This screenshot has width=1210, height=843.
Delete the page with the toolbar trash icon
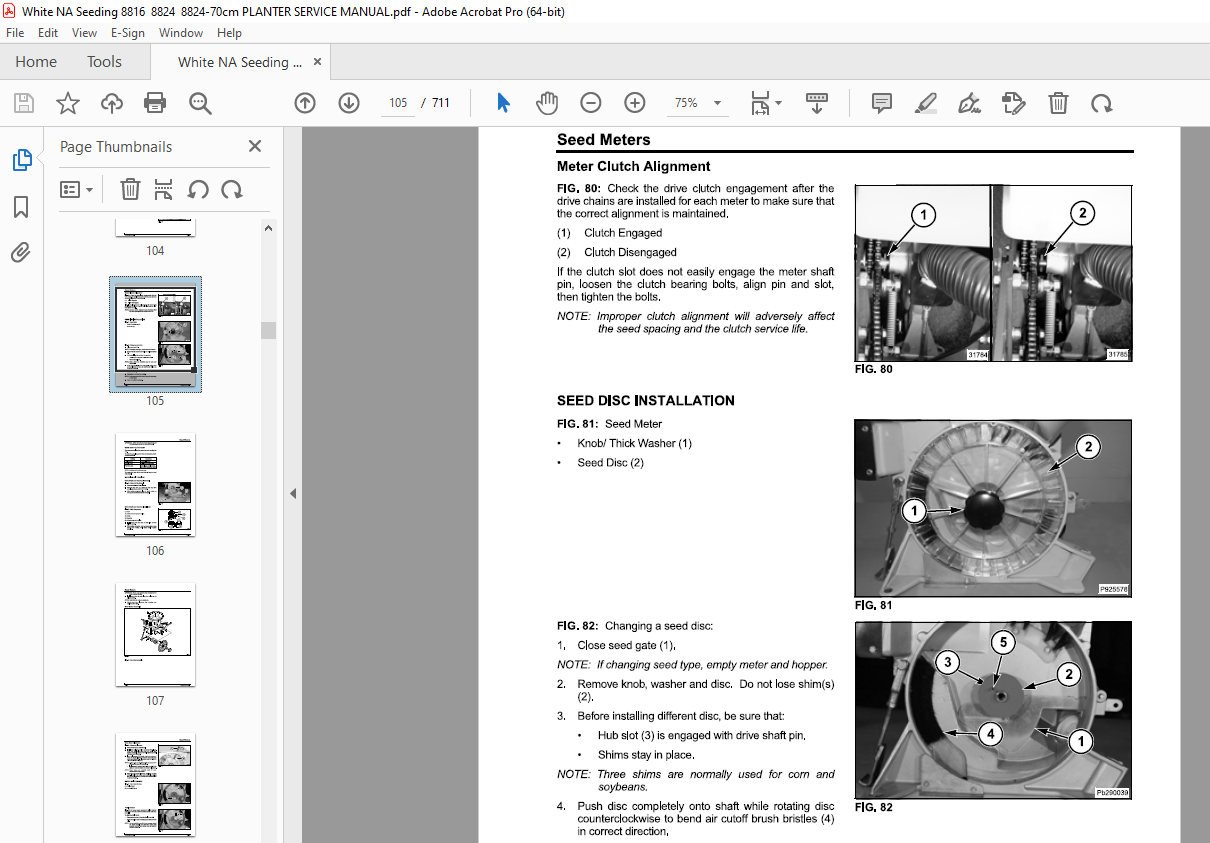(1058, 103)
